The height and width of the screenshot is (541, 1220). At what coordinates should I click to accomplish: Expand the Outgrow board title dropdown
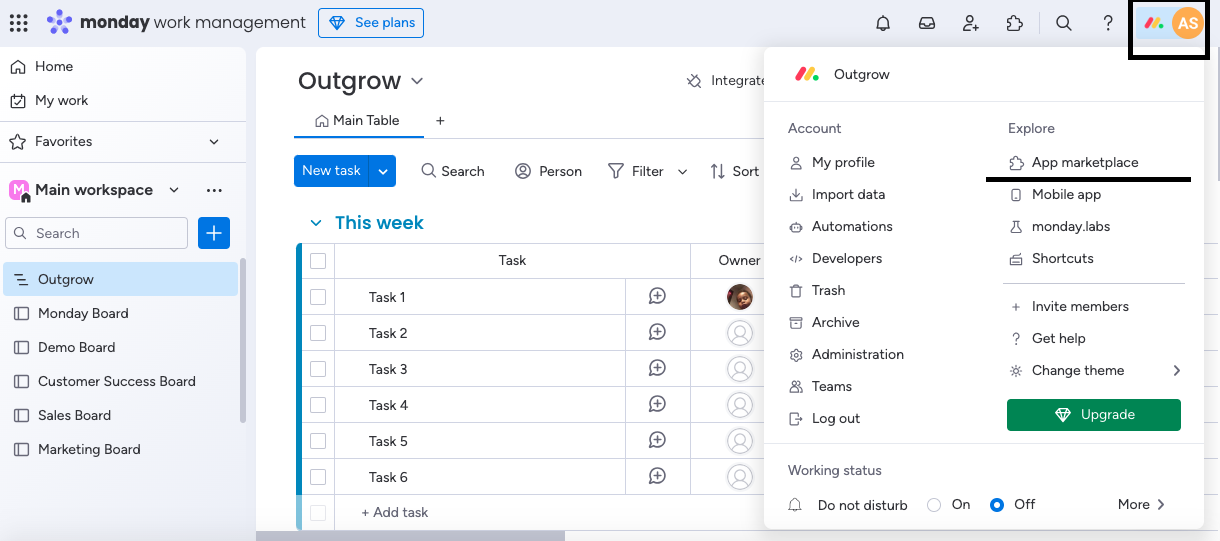(417, 81)
